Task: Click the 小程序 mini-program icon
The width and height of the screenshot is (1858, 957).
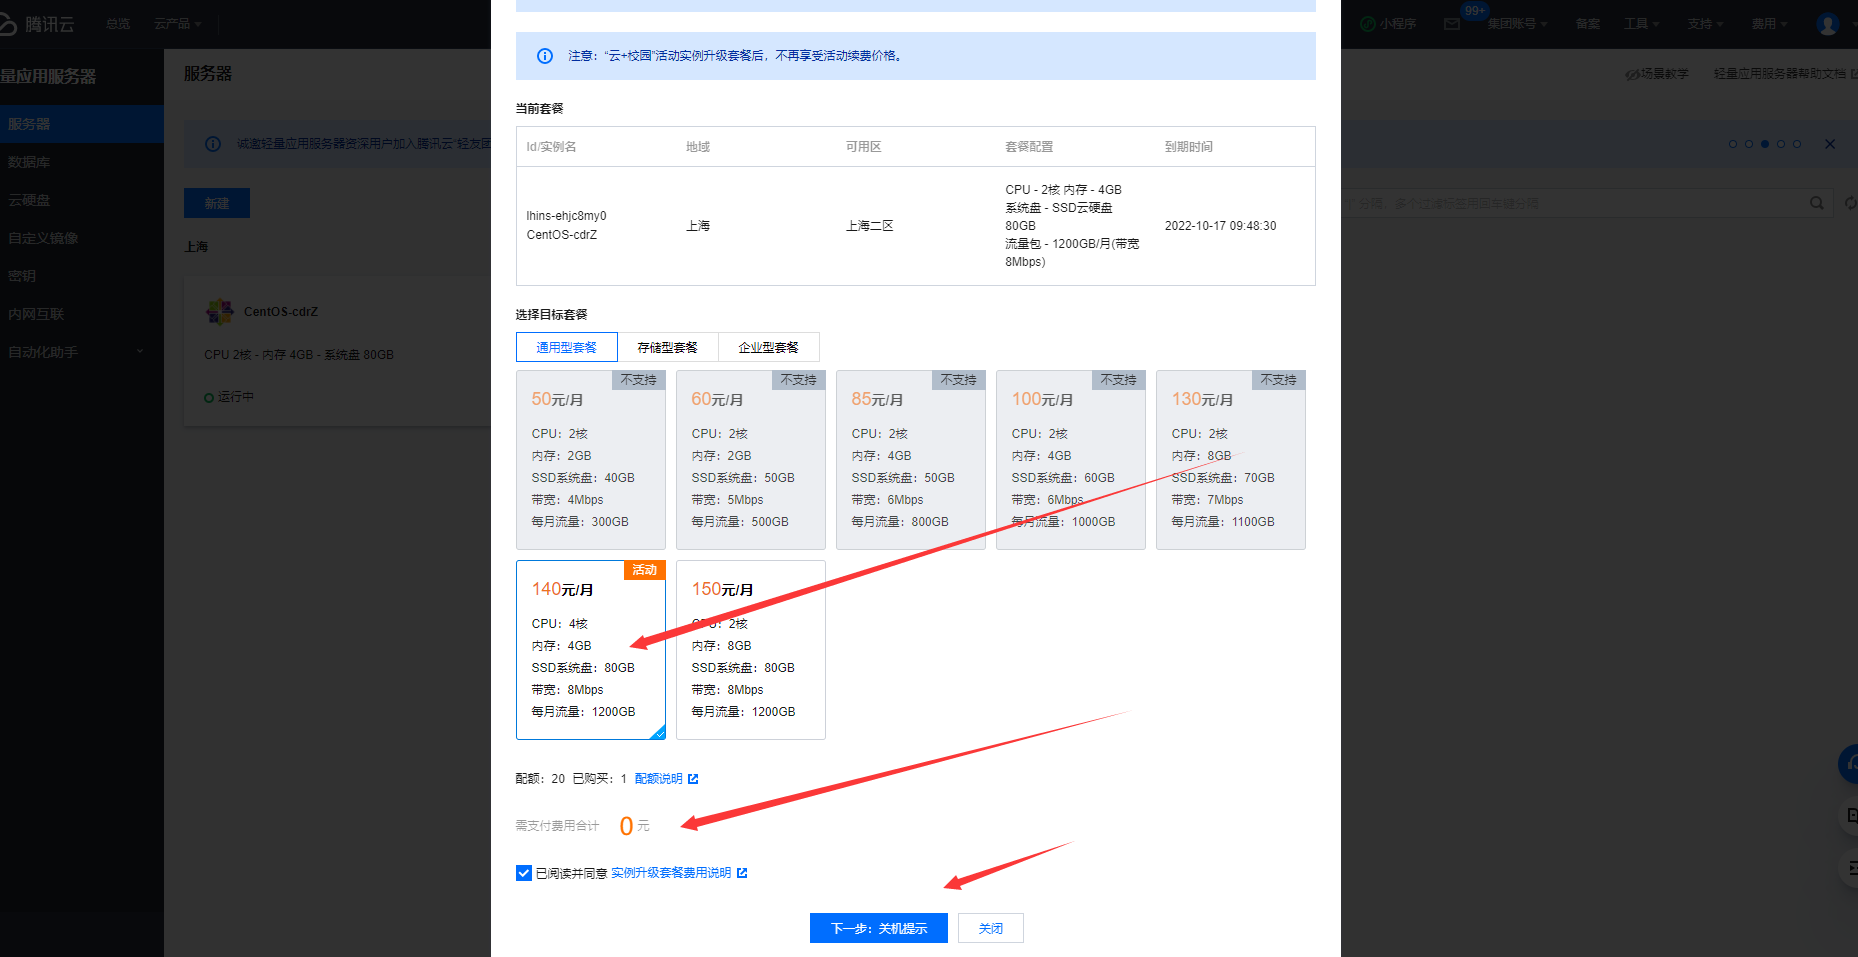Action: click(1368, 24)
